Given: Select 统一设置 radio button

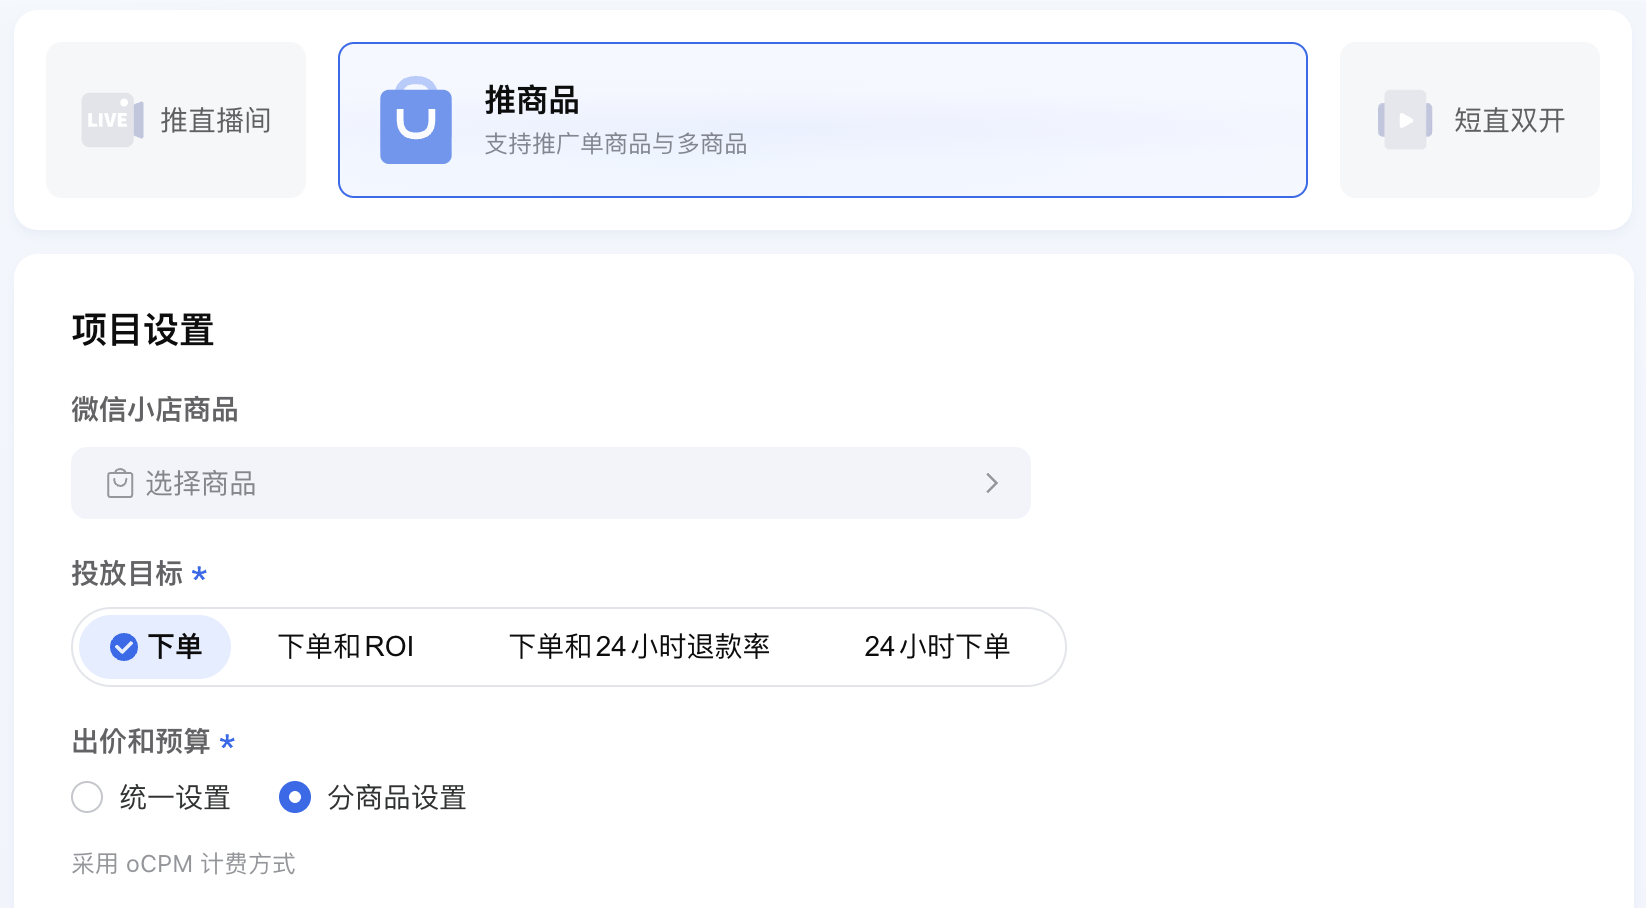Looking at the screenshot, I should pyautogui.click(x=87, y=797).
